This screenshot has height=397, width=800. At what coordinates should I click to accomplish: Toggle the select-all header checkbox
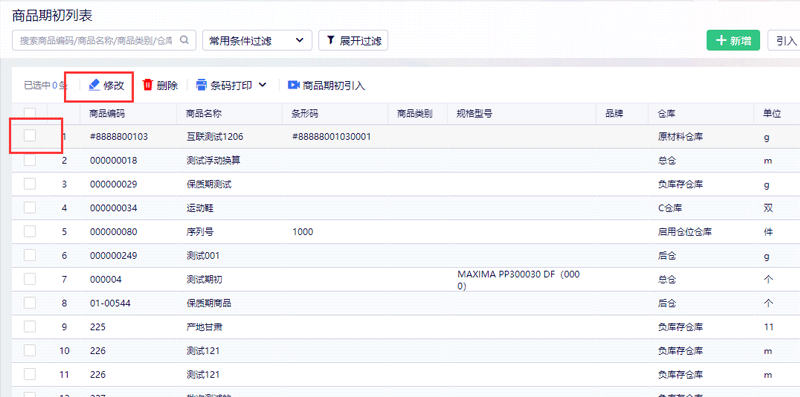pyautogui.click(x=30, y=113)
